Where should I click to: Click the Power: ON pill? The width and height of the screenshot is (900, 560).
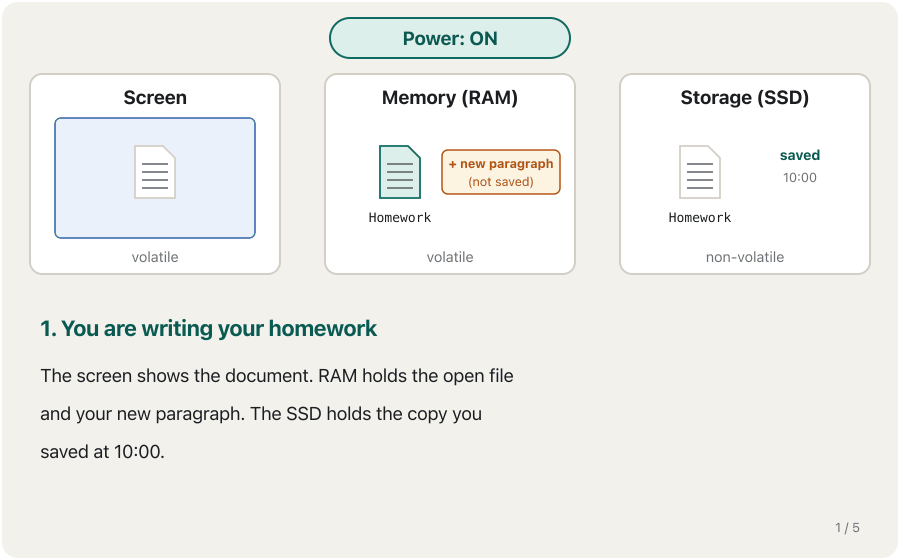pos(449,38)
